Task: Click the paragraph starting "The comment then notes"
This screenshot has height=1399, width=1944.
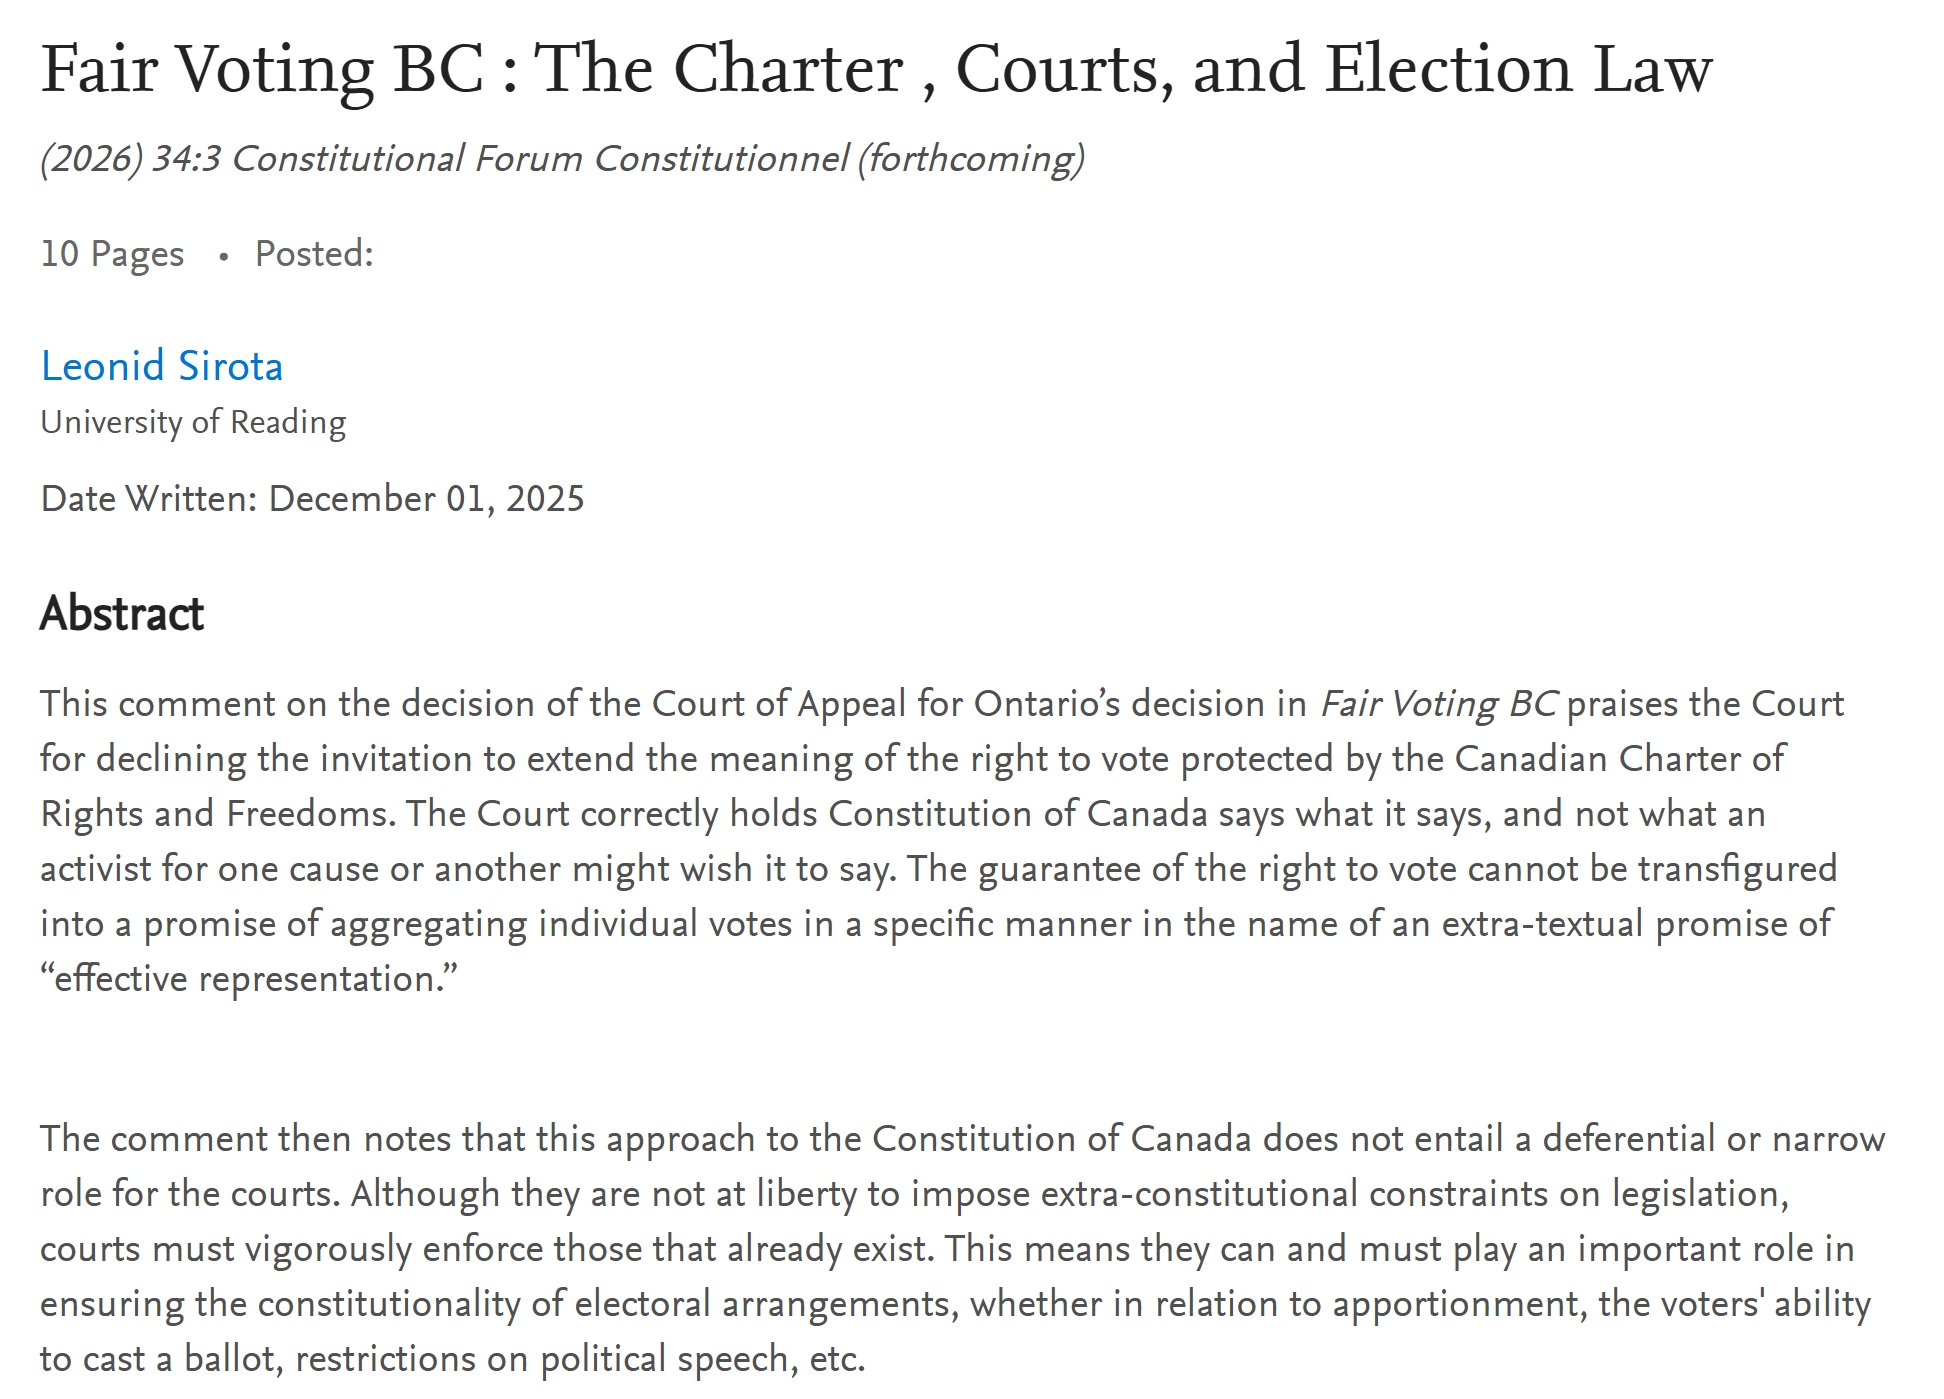Action: pyautogui.click(x=960, y=1248)
